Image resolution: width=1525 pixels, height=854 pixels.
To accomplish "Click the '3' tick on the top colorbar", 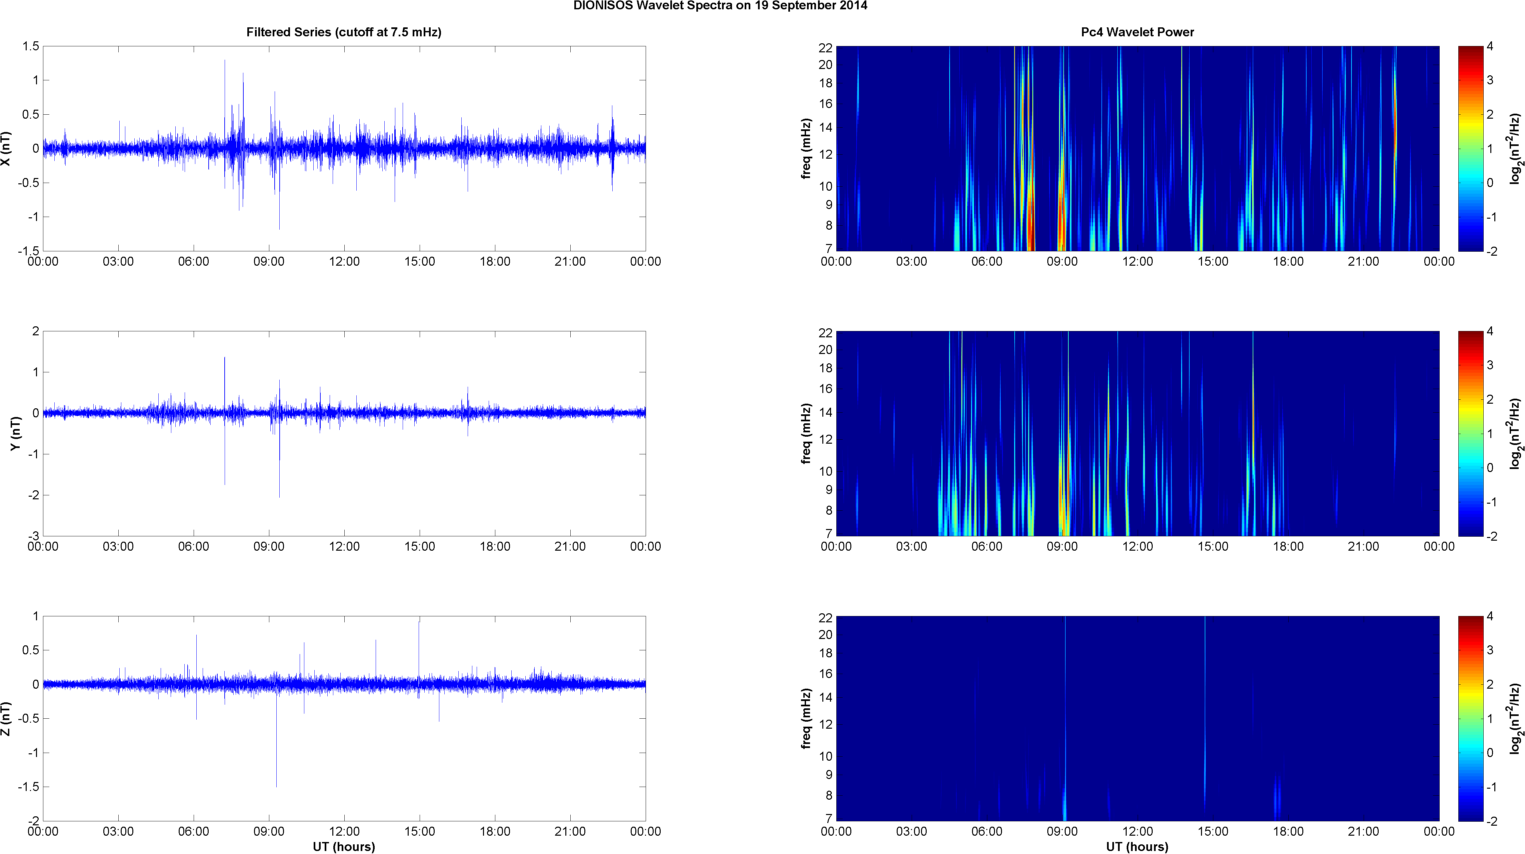I will point(1490,80).
